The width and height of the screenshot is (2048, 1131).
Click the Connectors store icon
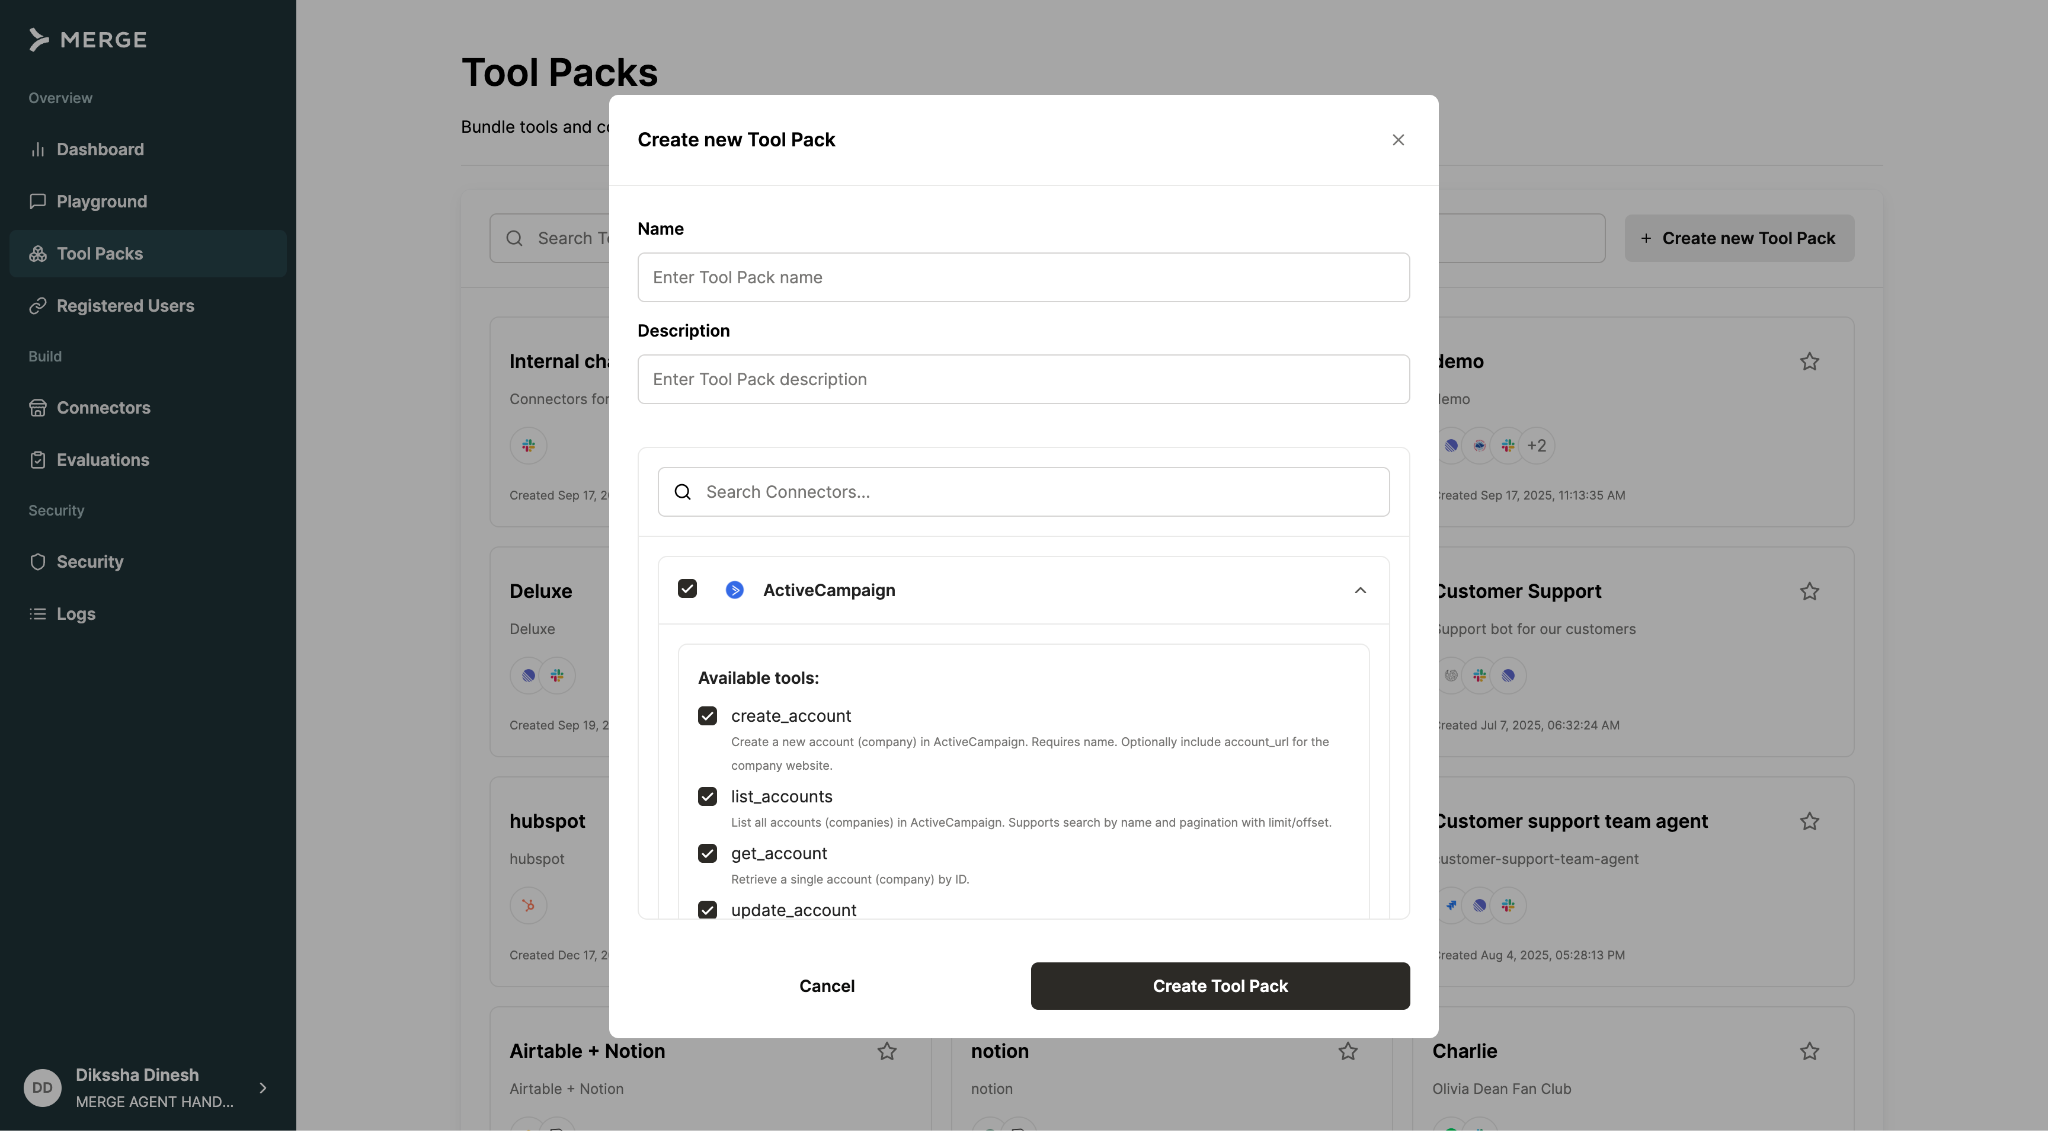pyautogui.click(x=38, y=407)
